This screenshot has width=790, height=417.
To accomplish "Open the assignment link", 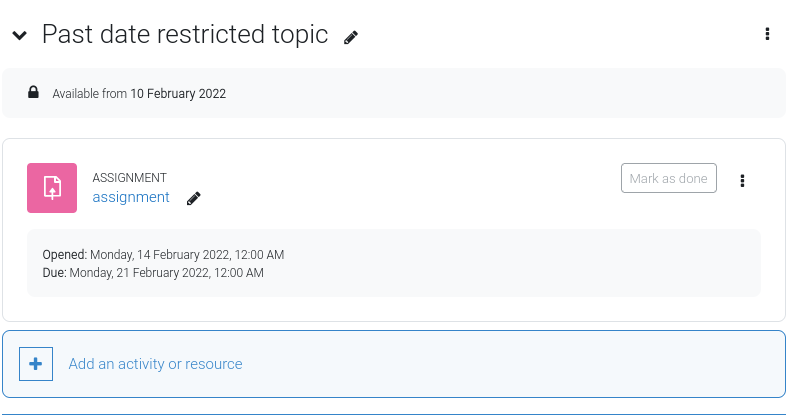I will point(131,197).
